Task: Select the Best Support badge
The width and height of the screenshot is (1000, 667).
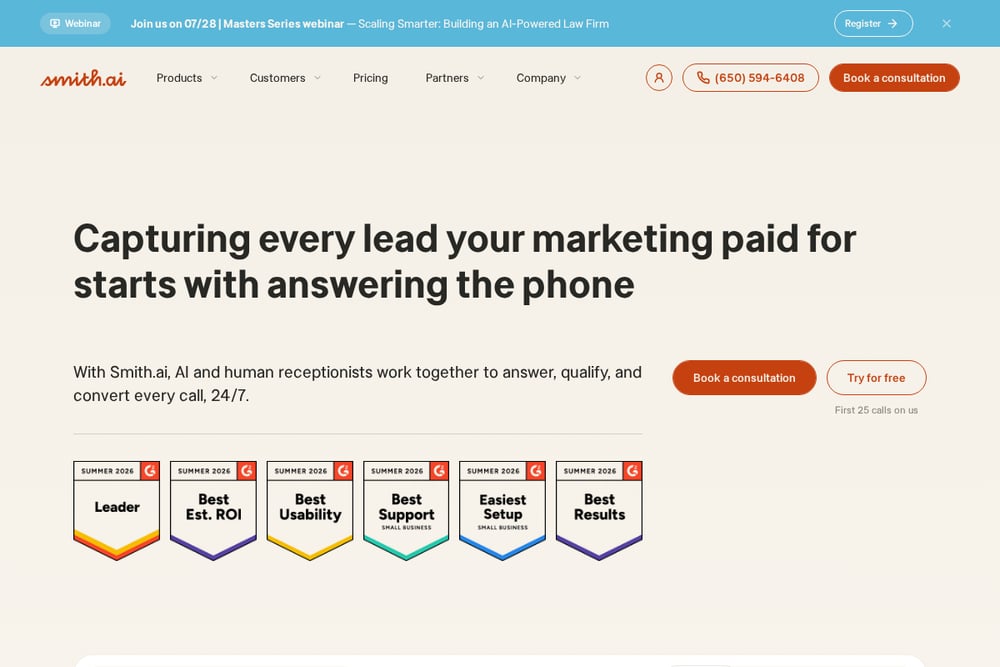Action: point(406,510)
